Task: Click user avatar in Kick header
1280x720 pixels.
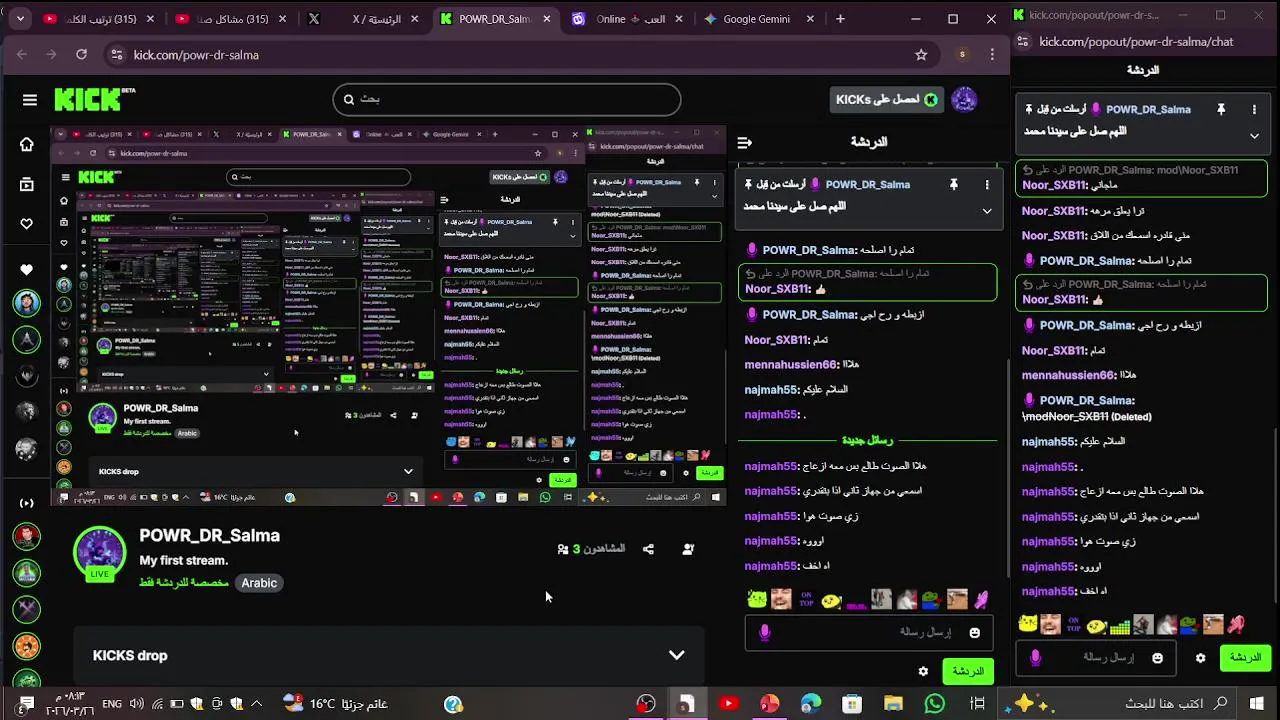Action: (x=964, y=99)
